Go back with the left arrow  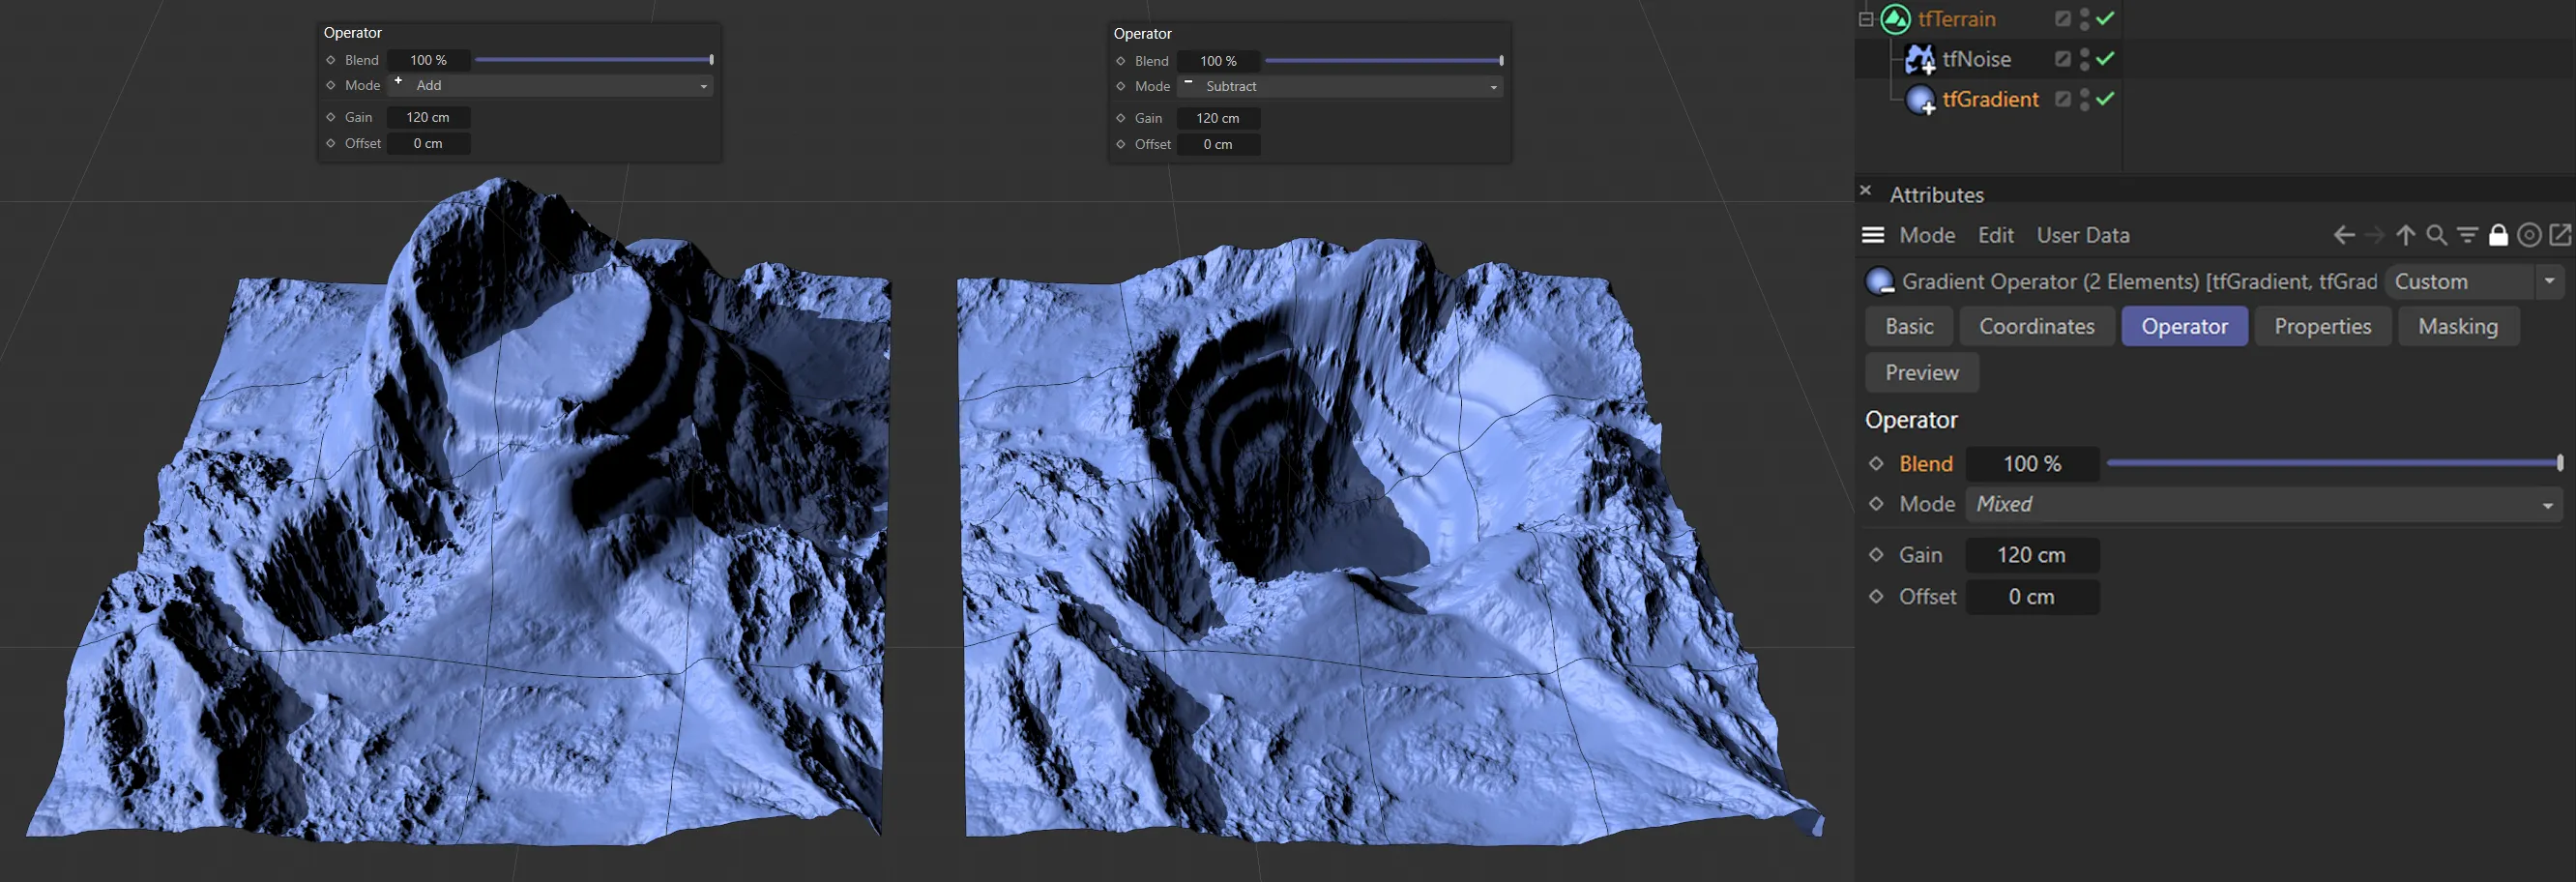pos(2343,235)
